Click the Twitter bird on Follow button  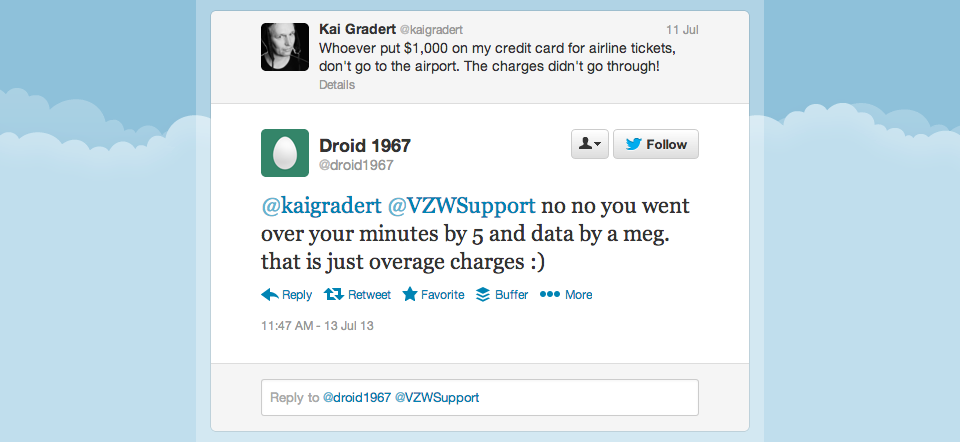tap(634, 144)
